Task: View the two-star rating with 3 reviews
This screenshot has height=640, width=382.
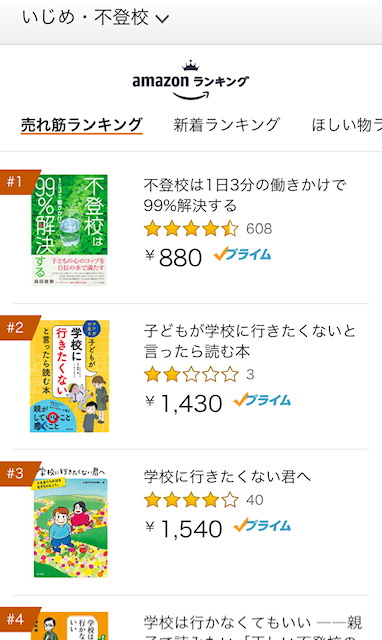Action: point(199,374)
